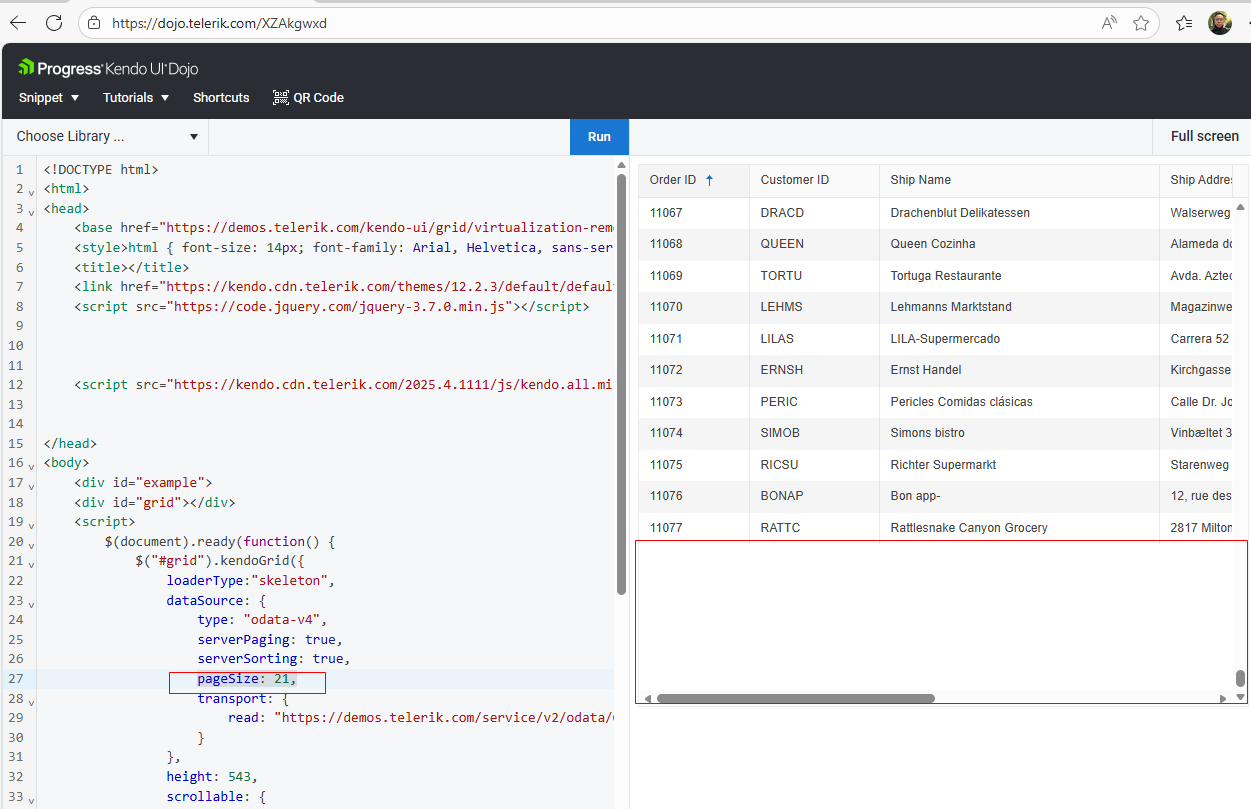Image resolution: width=1251 pixels, height=809 pixels.
Task: Click the grid's horizontal scrollbar thumb
Action: [x=795, y=698]
